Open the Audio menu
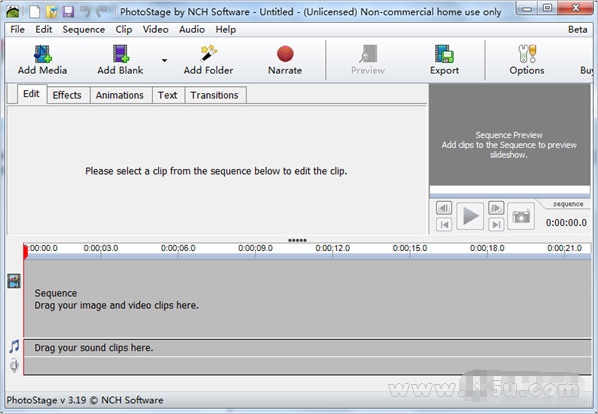Screen dimensions: 598x414 (x=192, y=29)
